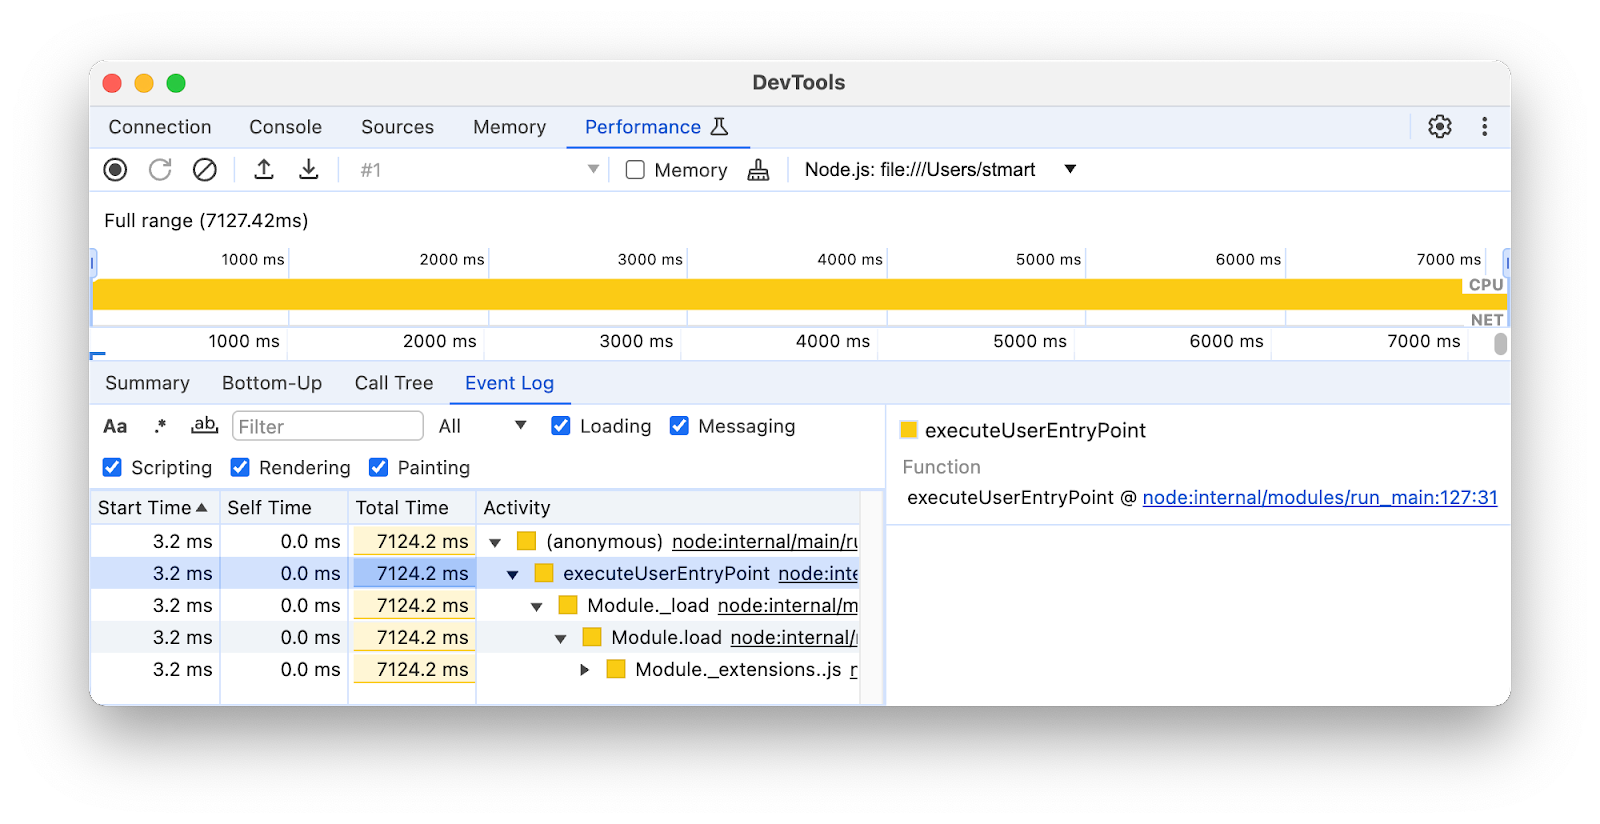This screenshot has width=1600, height=824.
Task: Open the three-dot more options menu
Action: tap(1484, 127)
